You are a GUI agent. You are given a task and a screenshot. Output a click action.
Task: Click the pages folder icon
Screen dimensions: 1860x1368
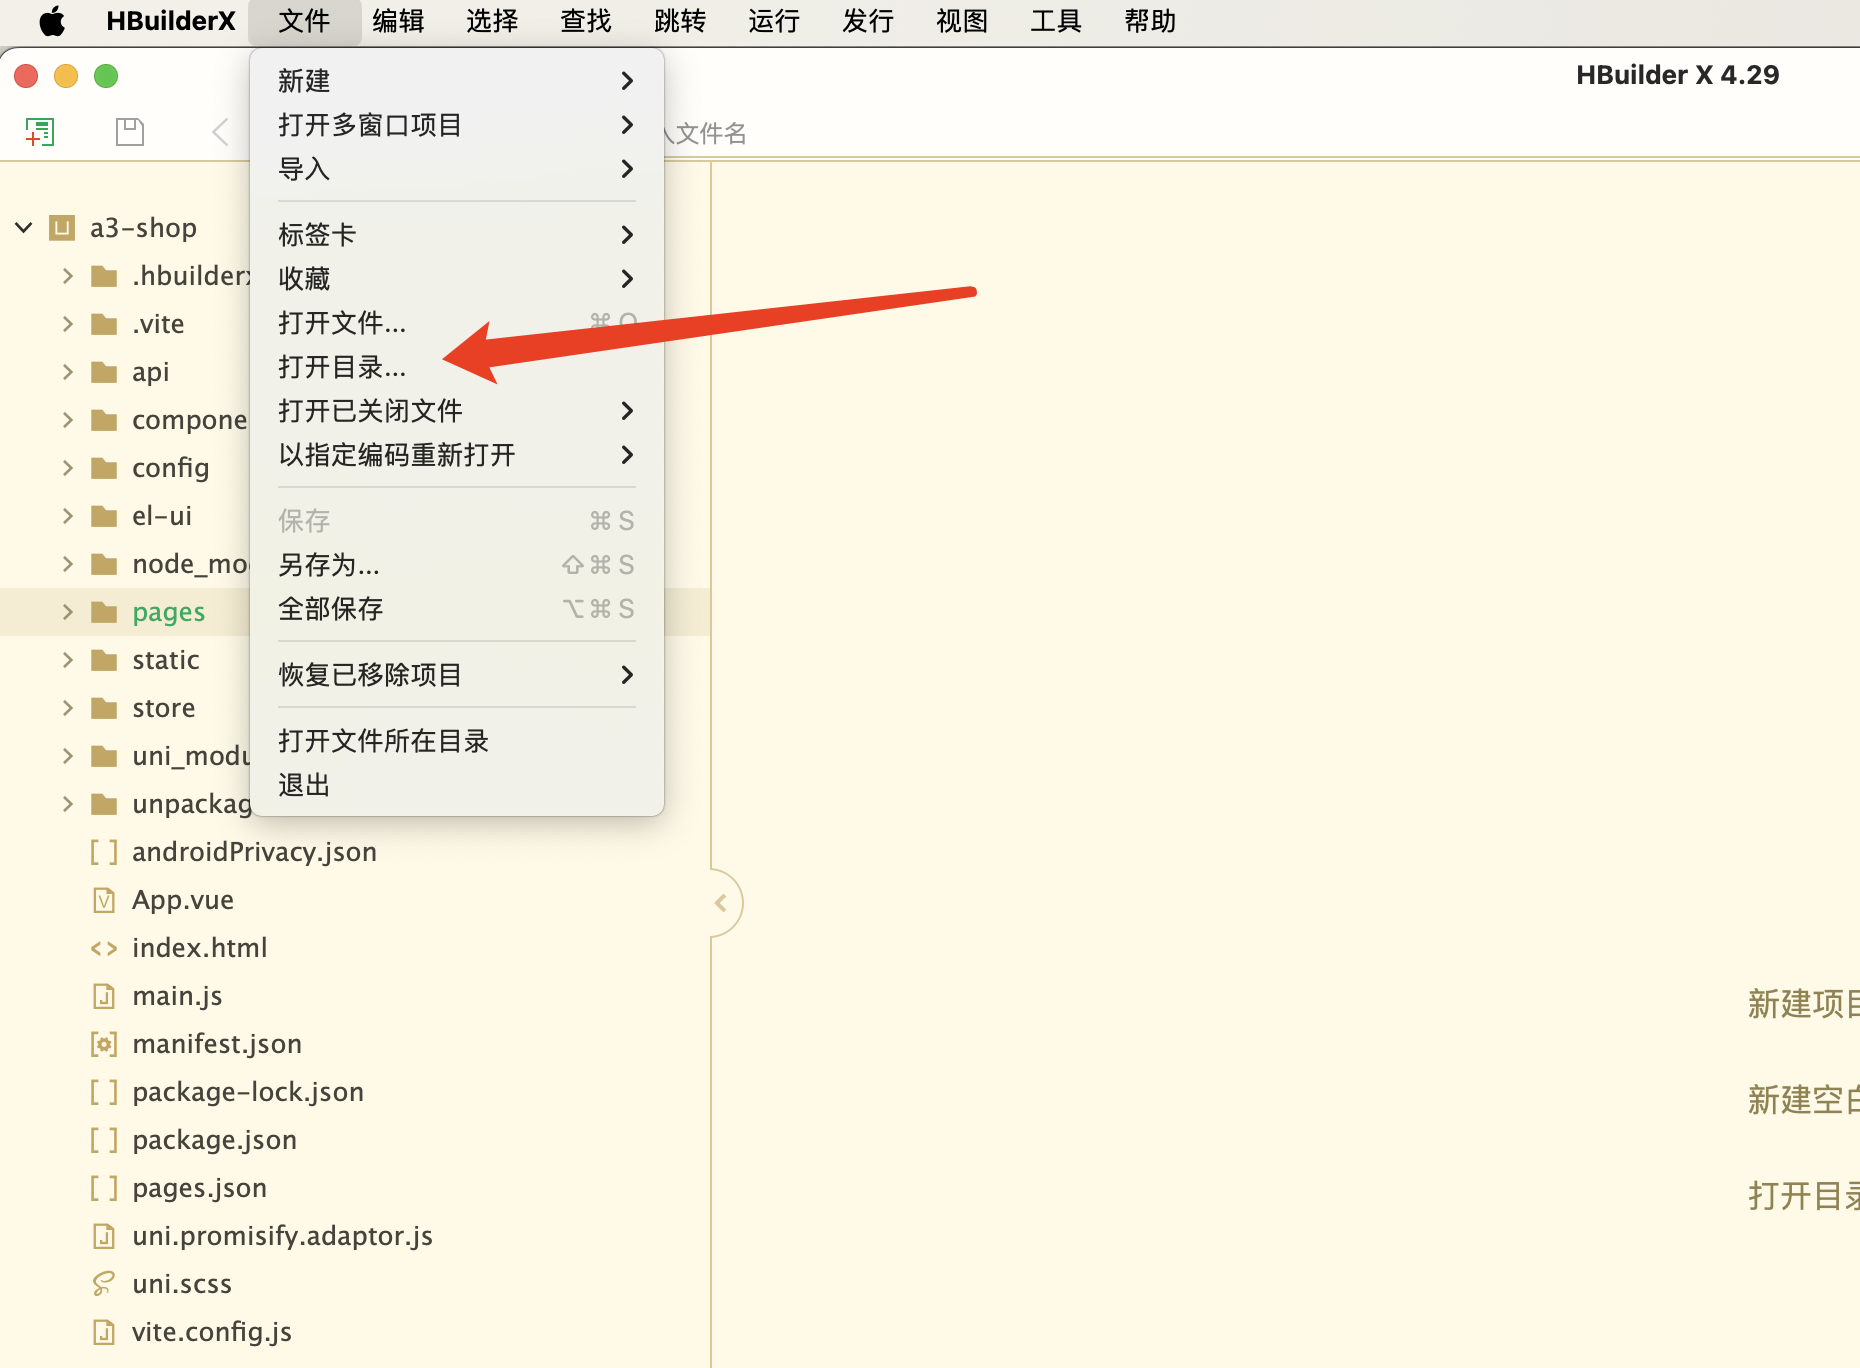[x=104, y=612]
